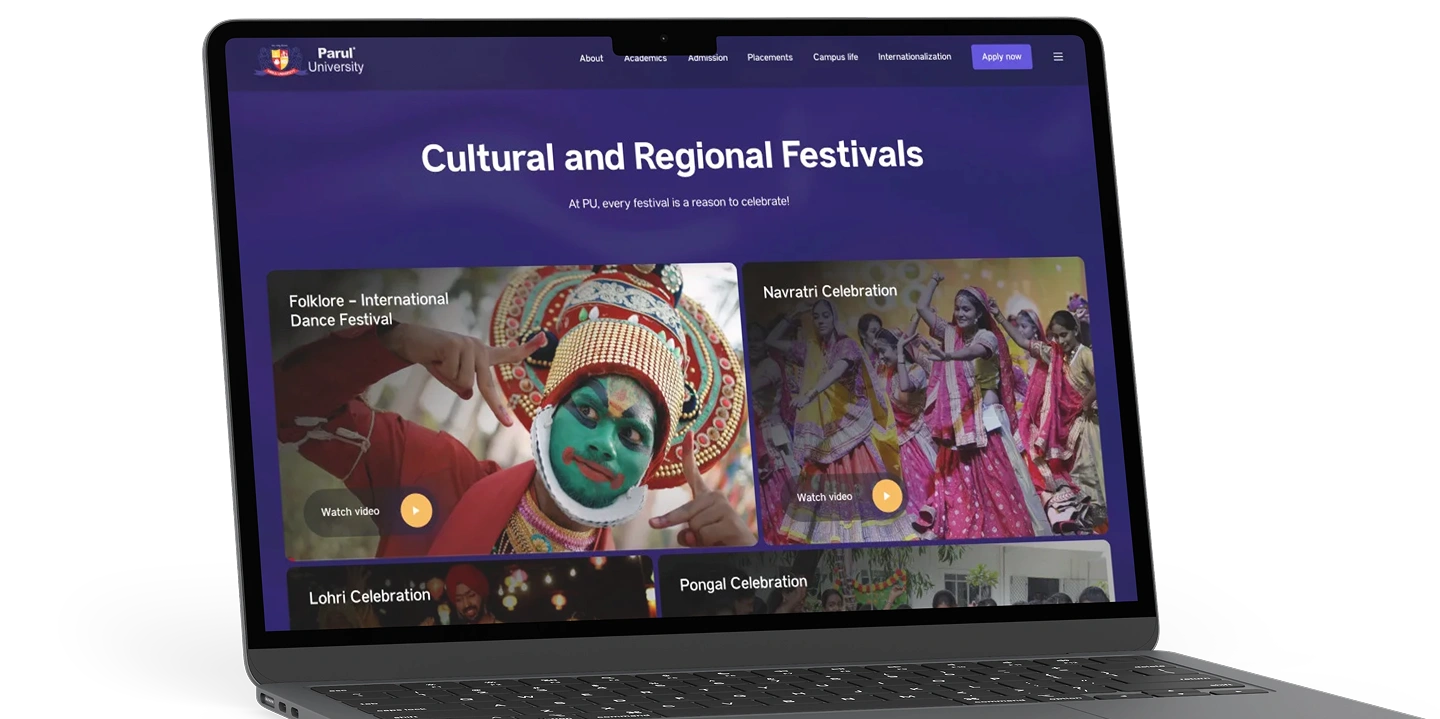The image size is (1440, 719).
Task: Open the About menu item
Action: tap(591, 58)
